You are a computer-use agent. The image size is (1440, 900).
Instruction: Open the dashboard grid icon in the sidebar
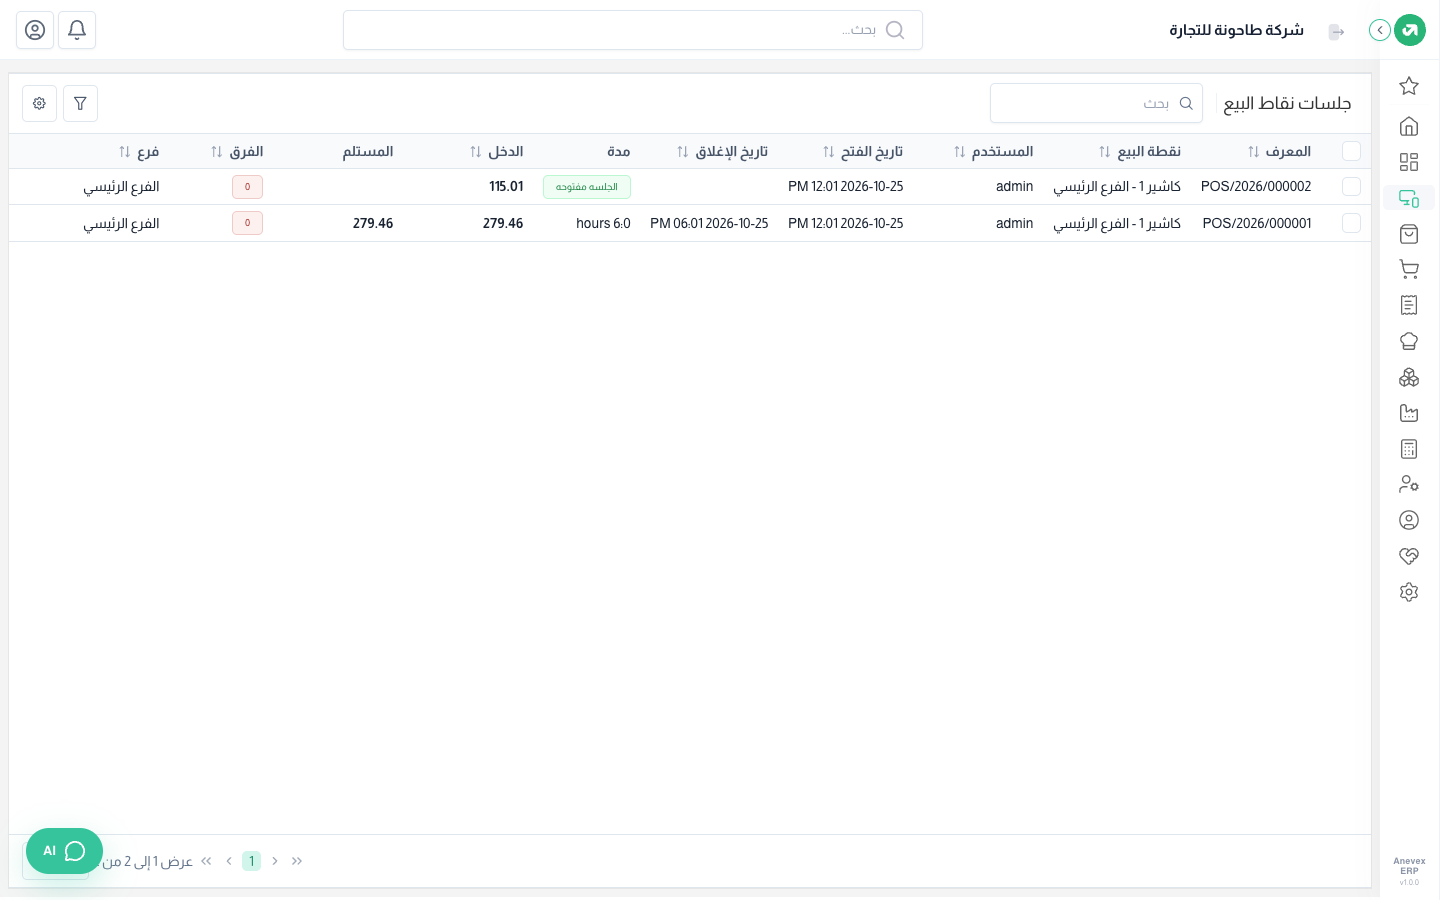pos(1409,162)
